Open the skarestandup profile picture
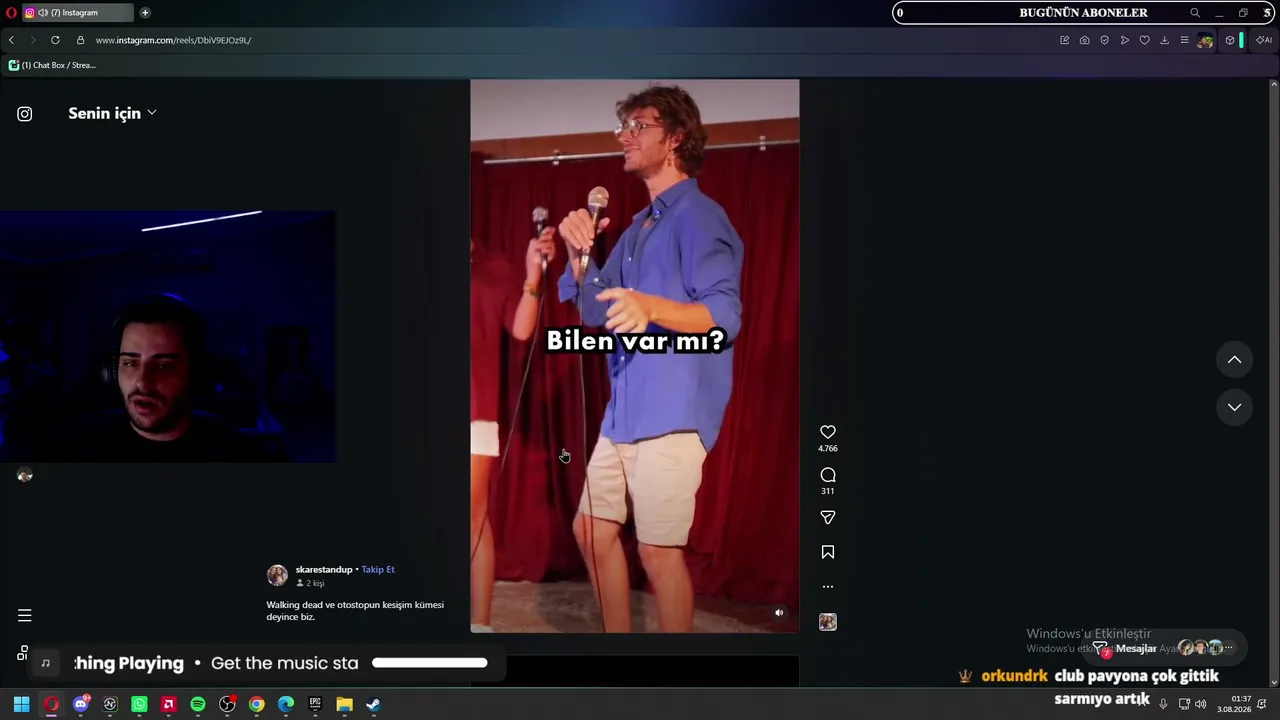 277,575
